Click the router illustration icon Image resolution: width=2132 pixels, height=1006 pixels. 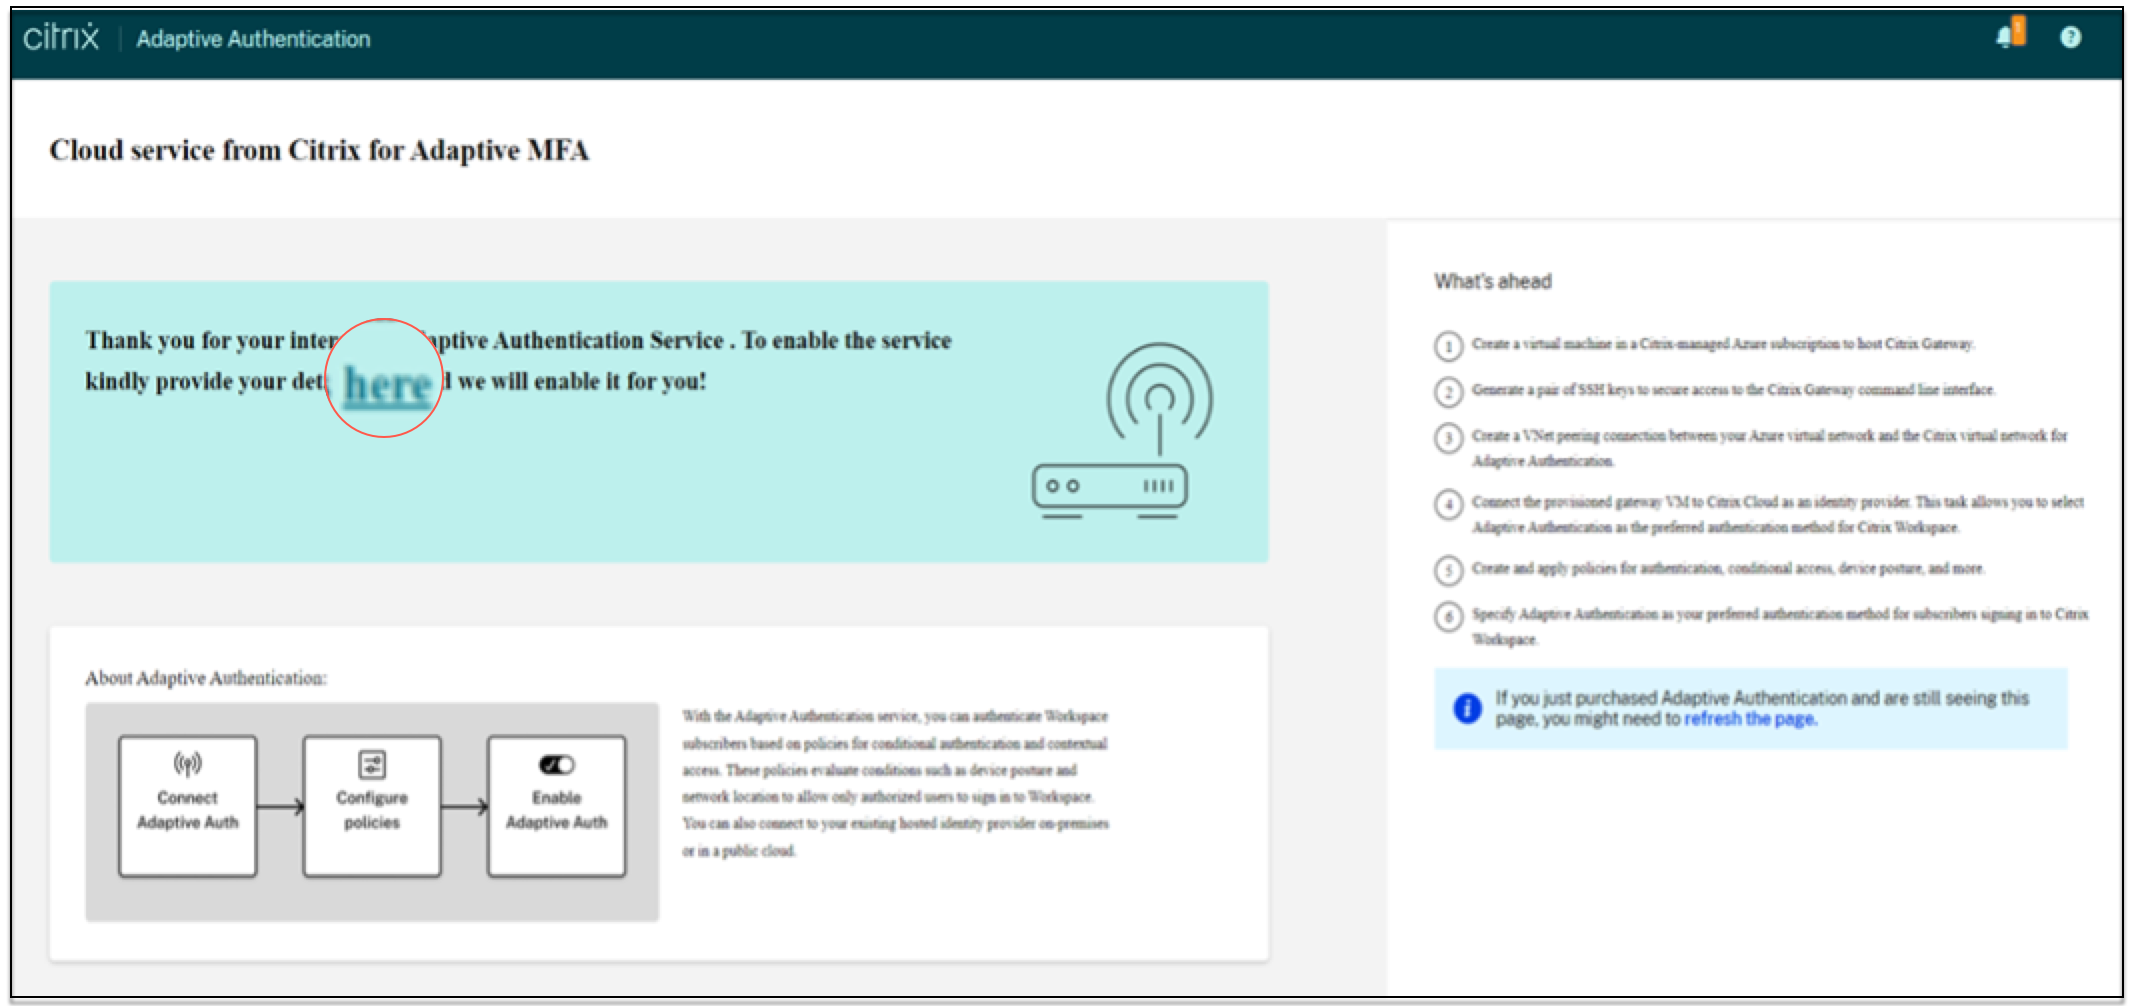point(1122,431)
